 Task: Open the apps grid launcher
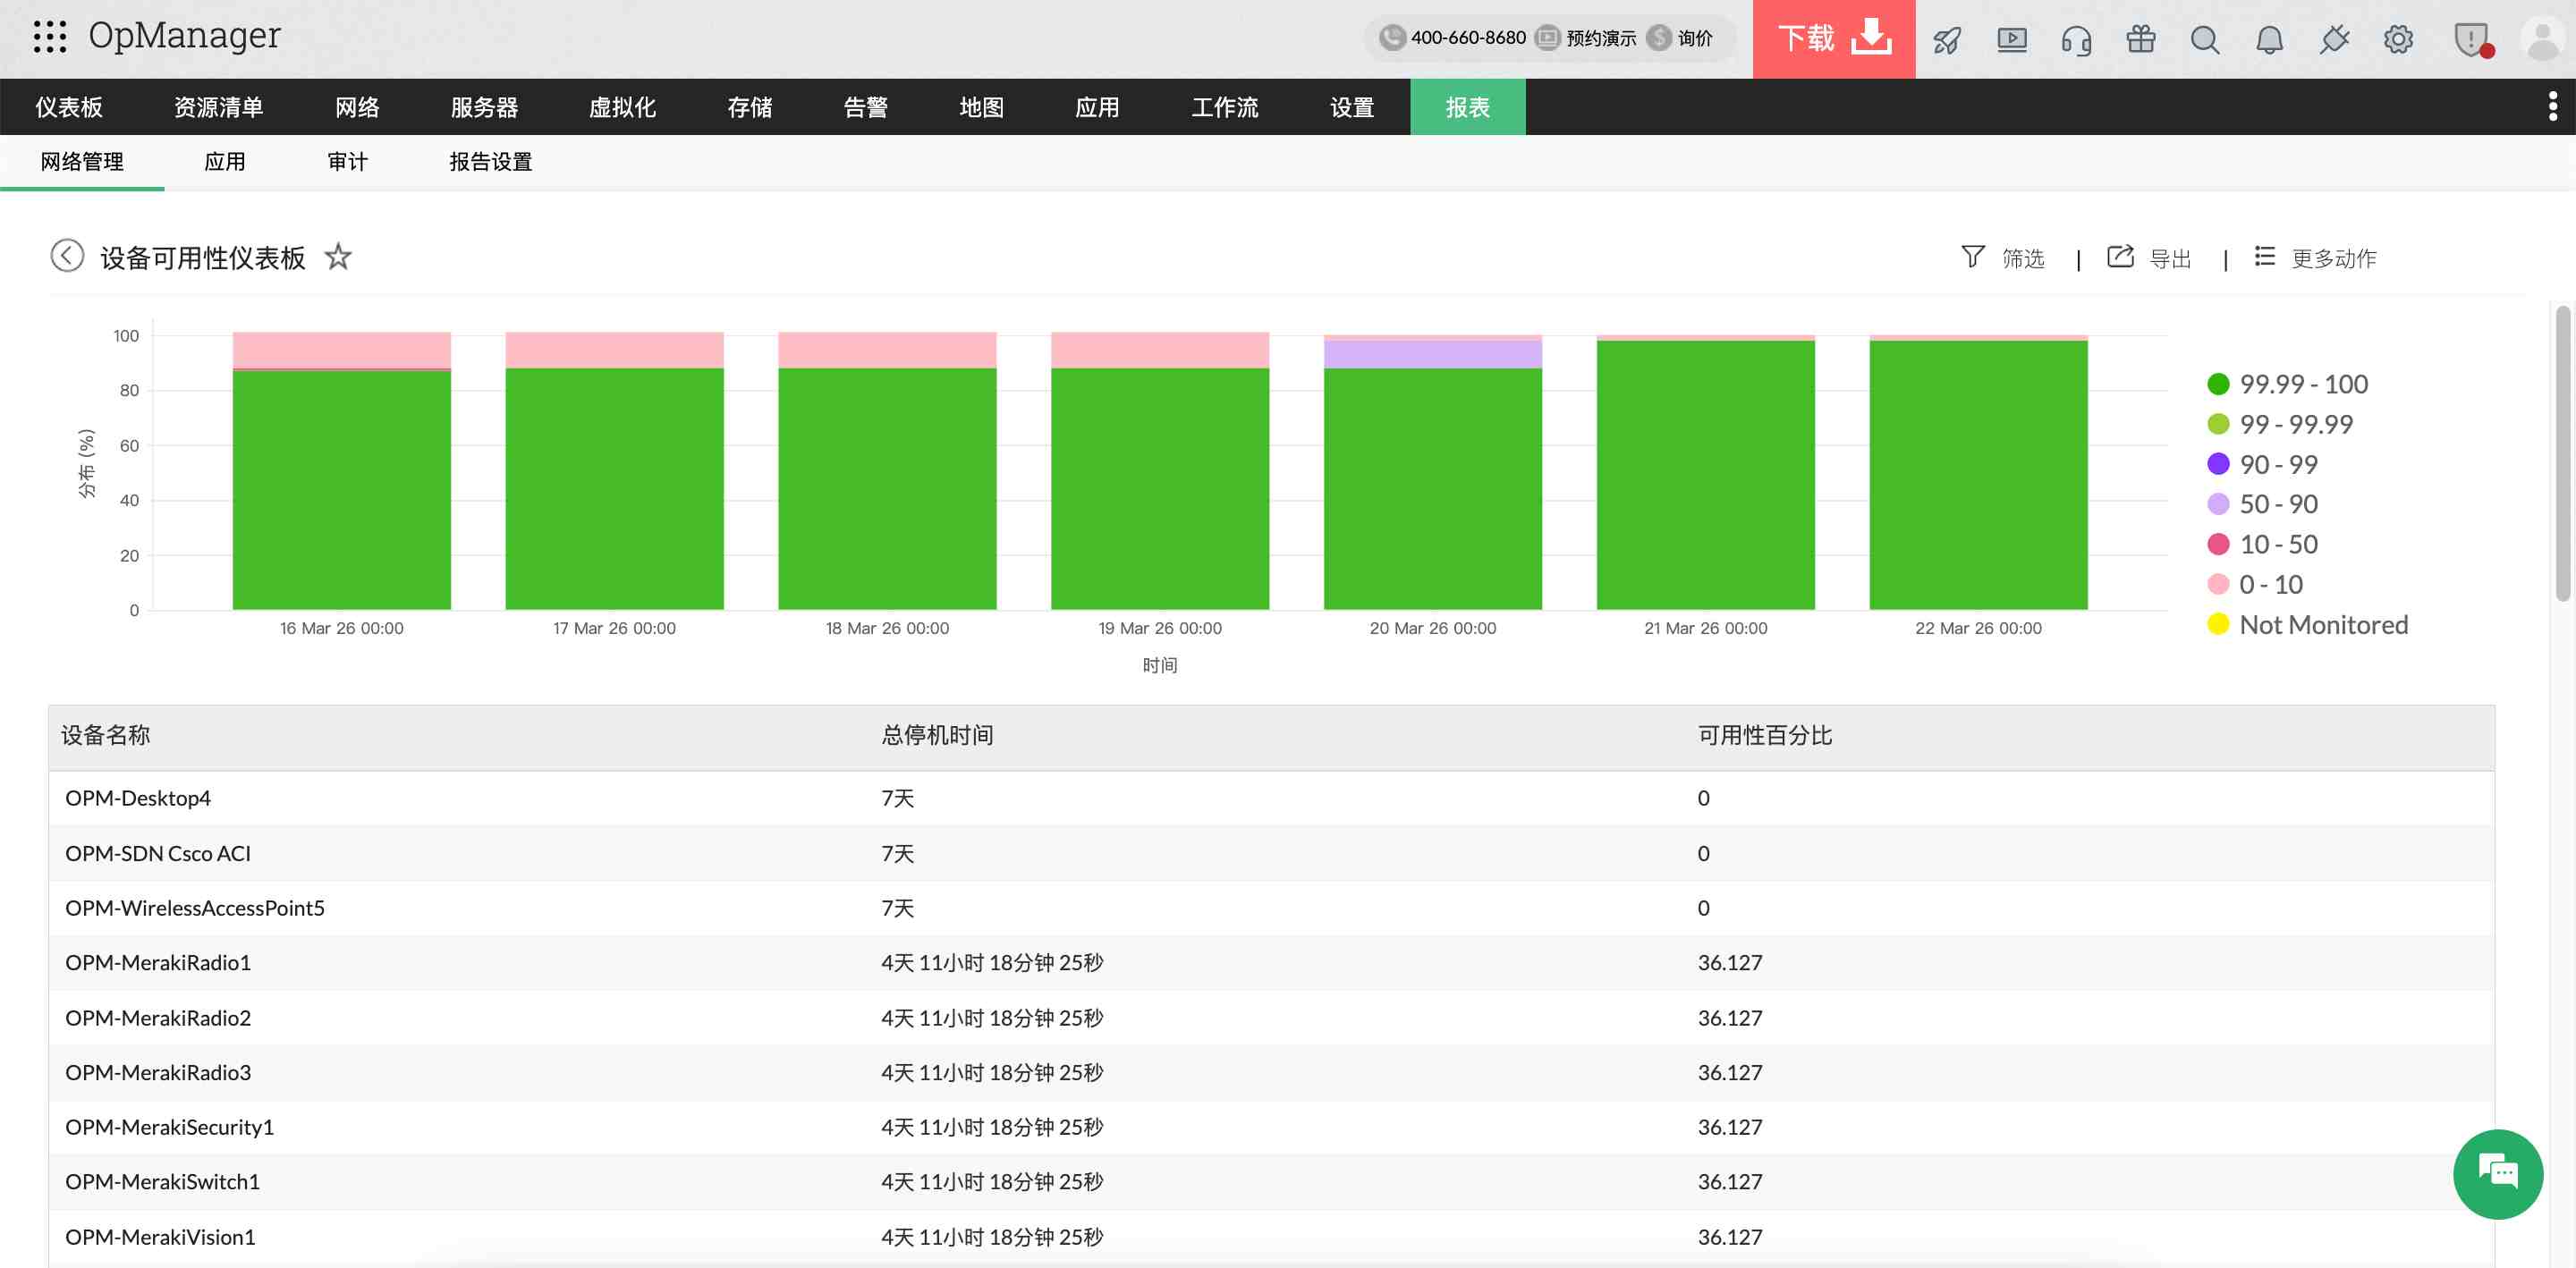49,37
